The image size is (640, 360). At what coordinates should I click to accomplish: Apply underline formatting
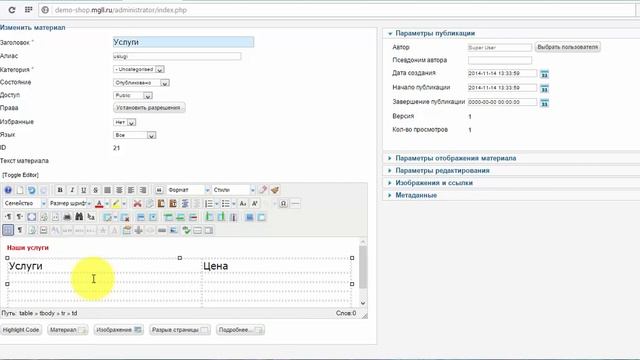pyautogui.click(x=84, y=190)
